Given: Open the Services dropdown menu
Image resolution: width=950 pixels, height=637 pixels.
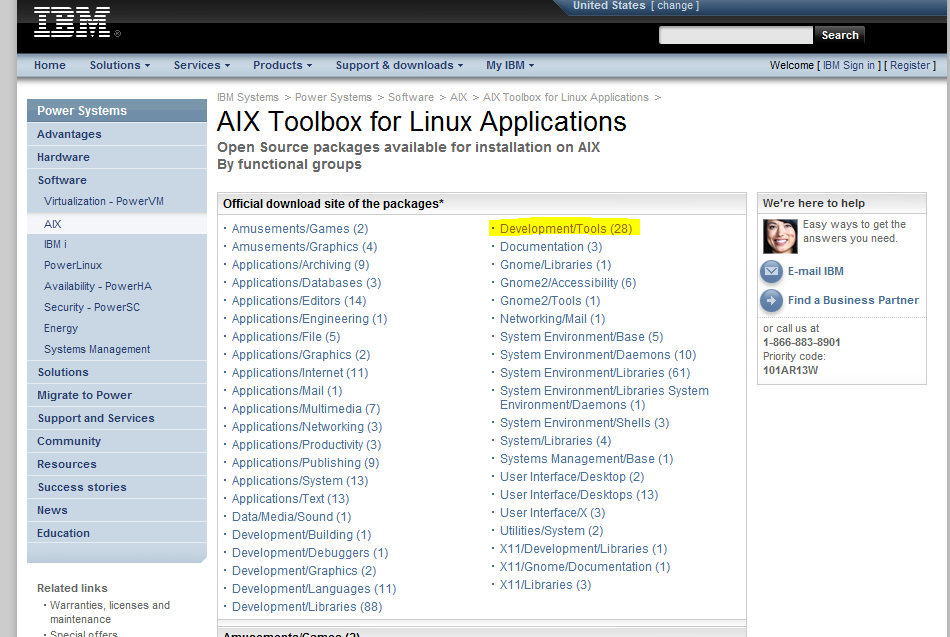Looking at the screenshot, I should [x=202, y=65].
